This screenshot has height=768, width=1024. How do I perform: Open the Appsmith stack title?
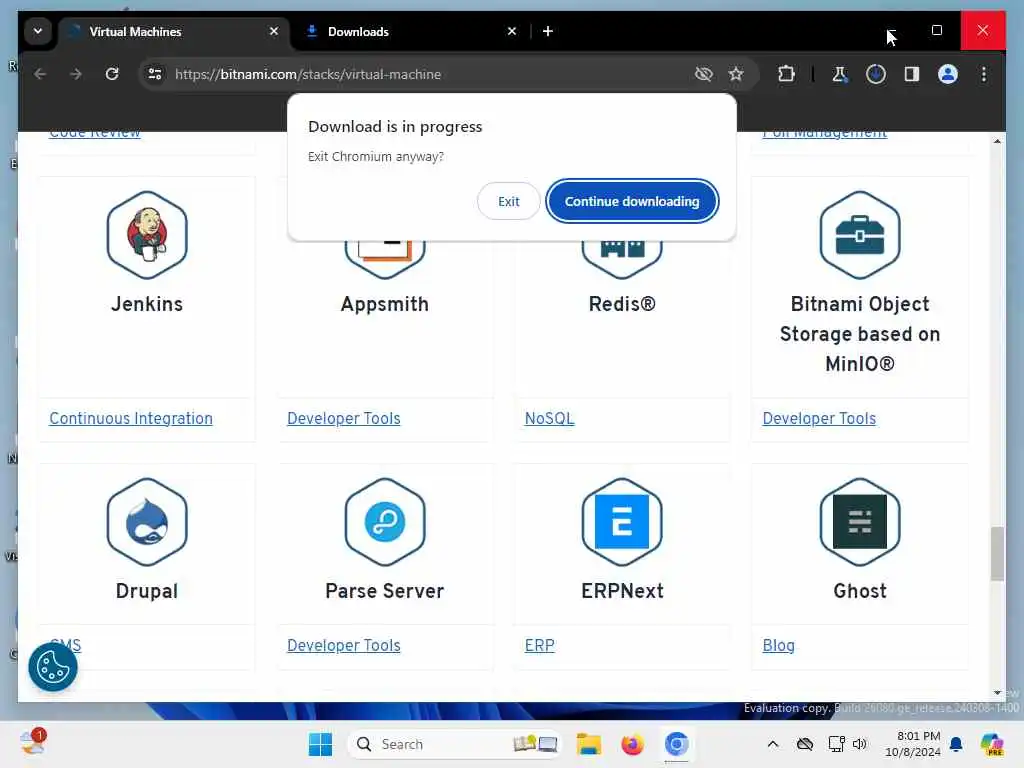385,304
